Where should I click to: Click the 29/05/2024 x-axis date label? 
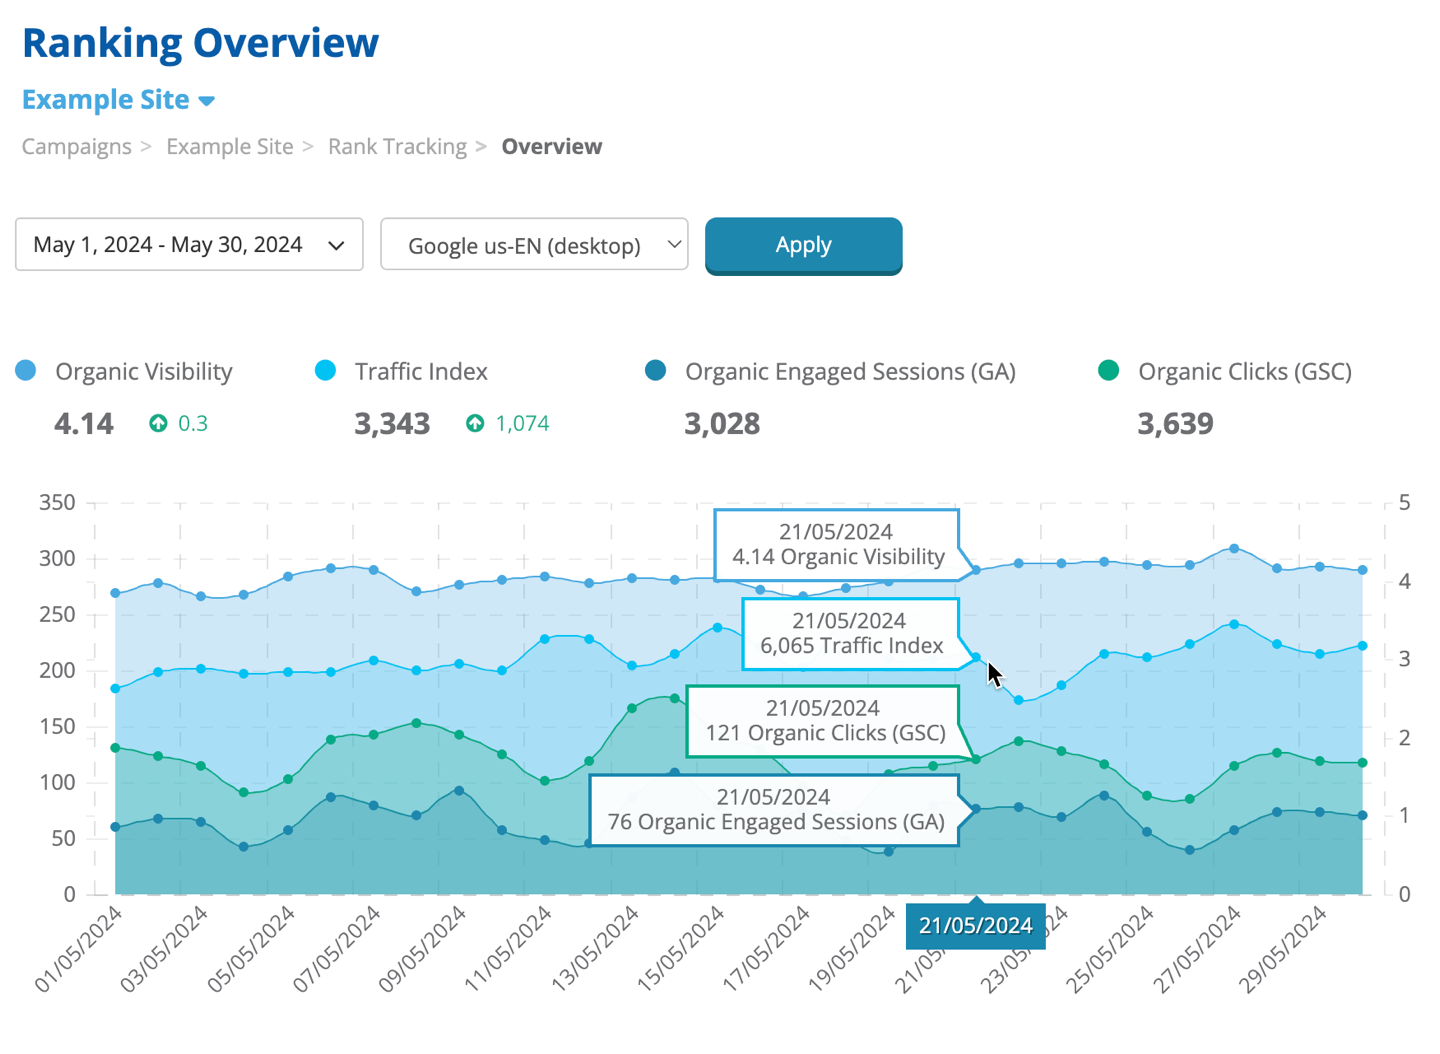click(x=1282, y=949)
